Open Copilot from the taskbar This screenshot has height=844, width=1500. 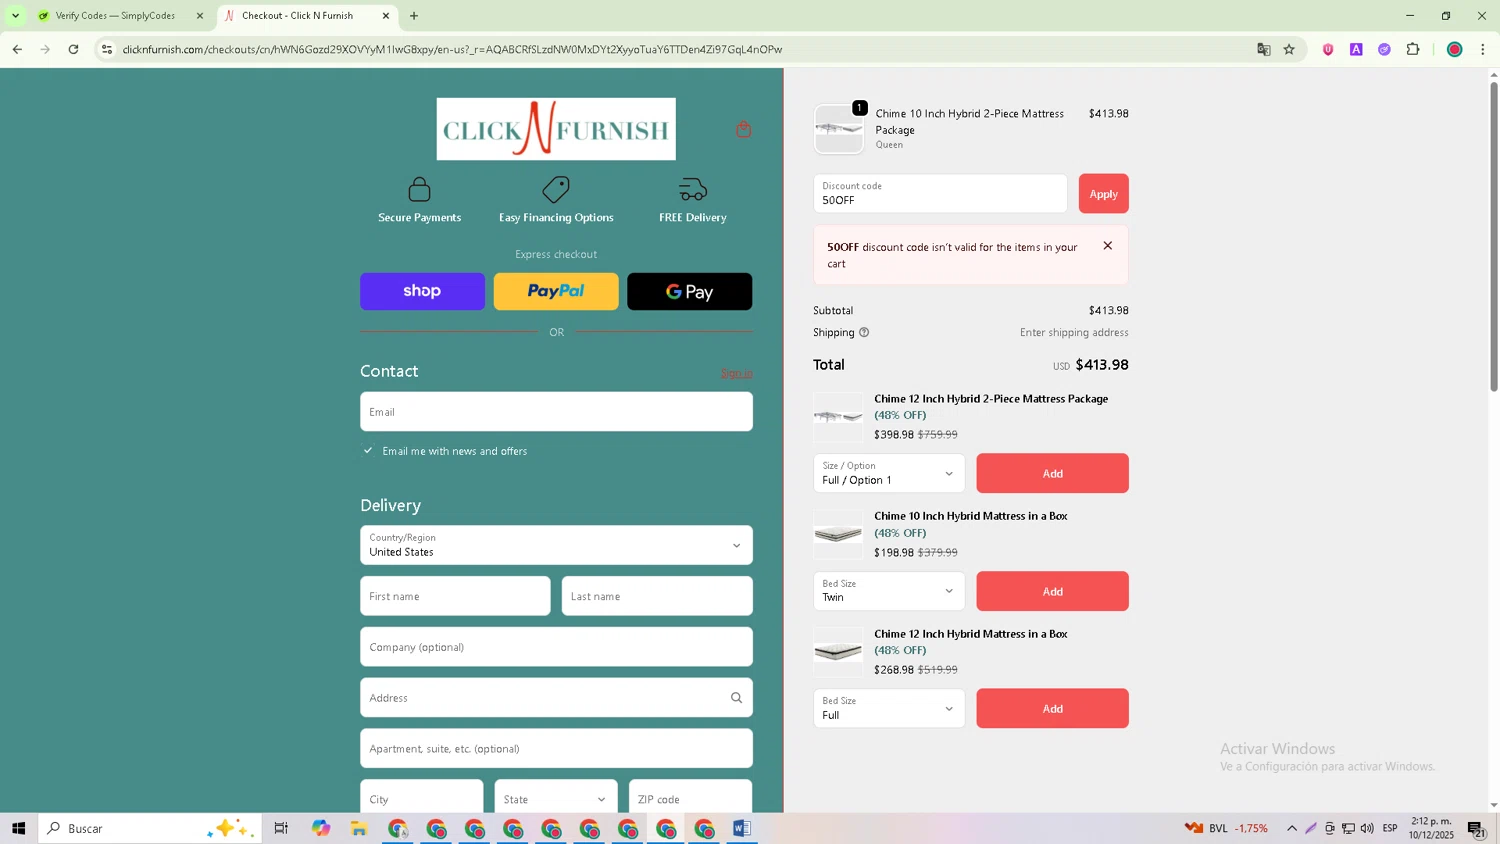click(x=320, y=828)
